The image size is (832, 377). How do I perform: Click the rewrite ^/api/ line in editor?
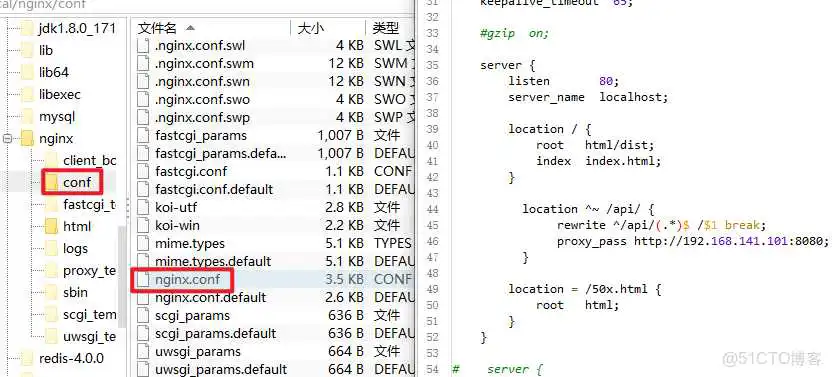point(662,225)
